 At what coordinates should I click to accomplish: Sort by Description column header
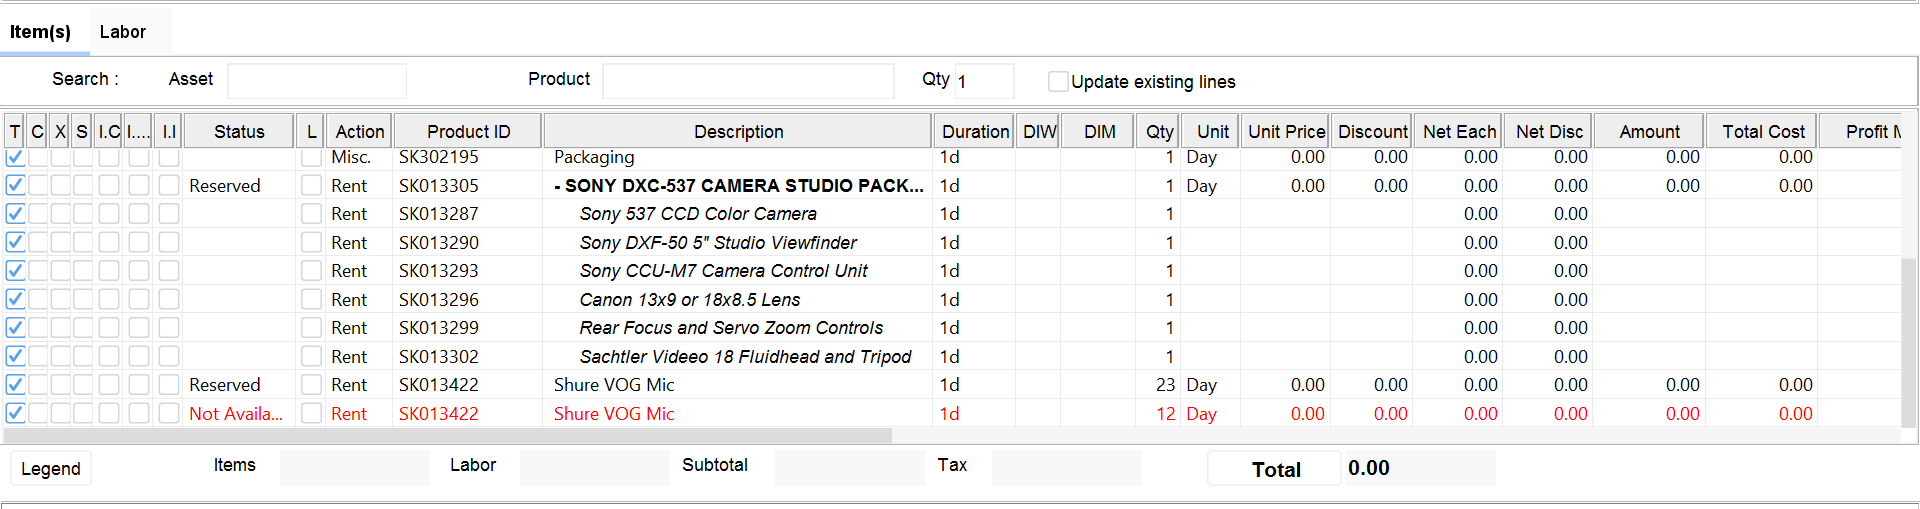[738, 132]
